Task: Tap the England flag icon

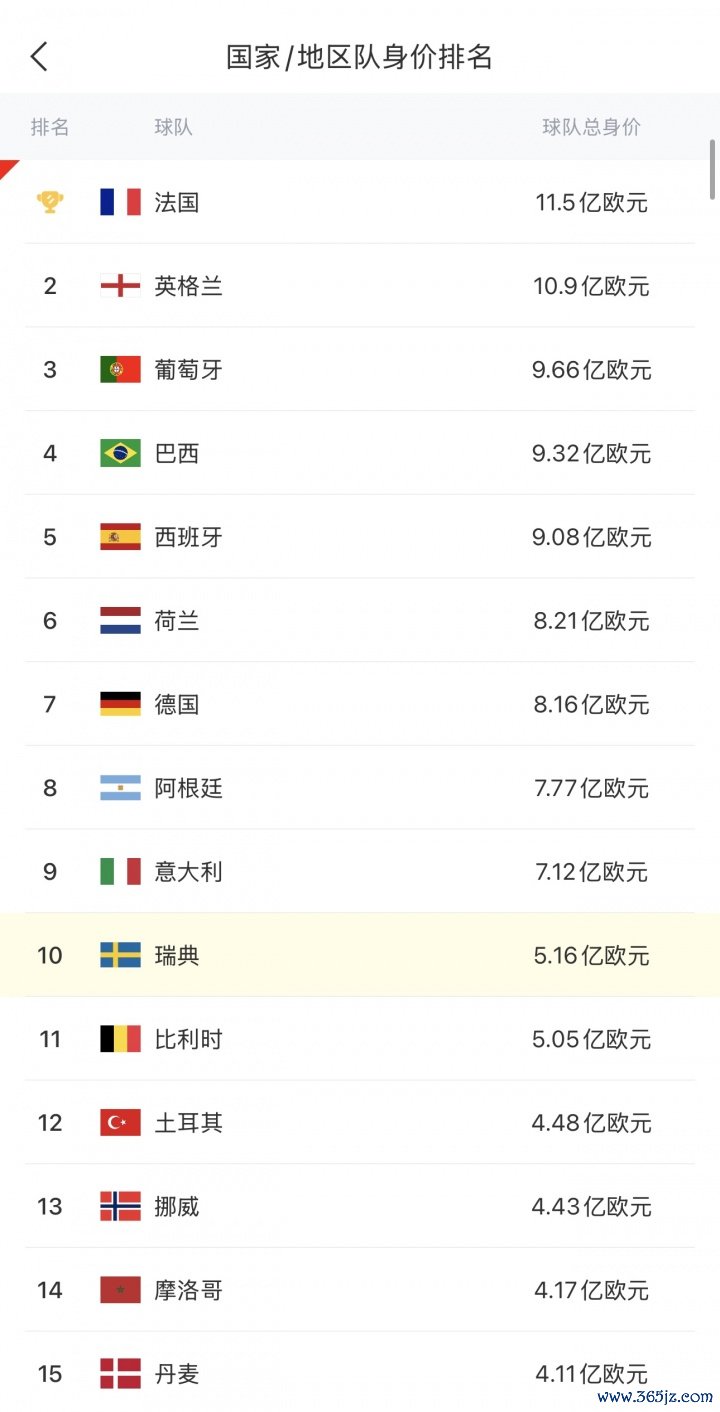Action: (x=120, y=286)
